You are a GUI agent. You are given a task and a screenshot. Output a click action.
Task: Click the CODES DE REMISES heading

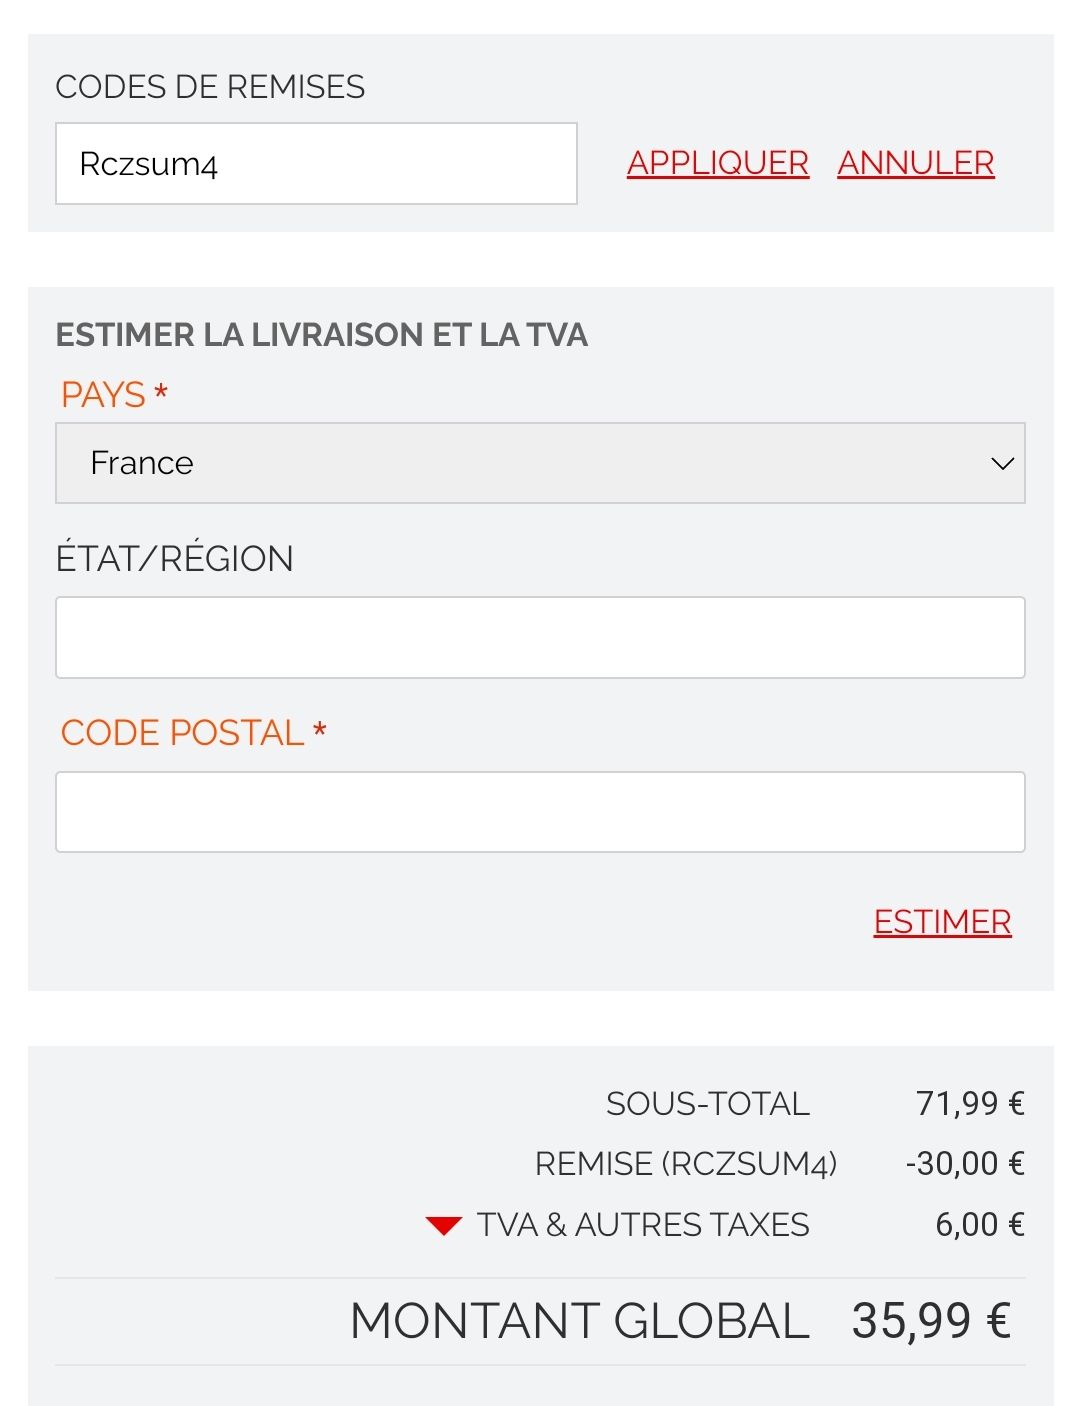pos(210,87)
